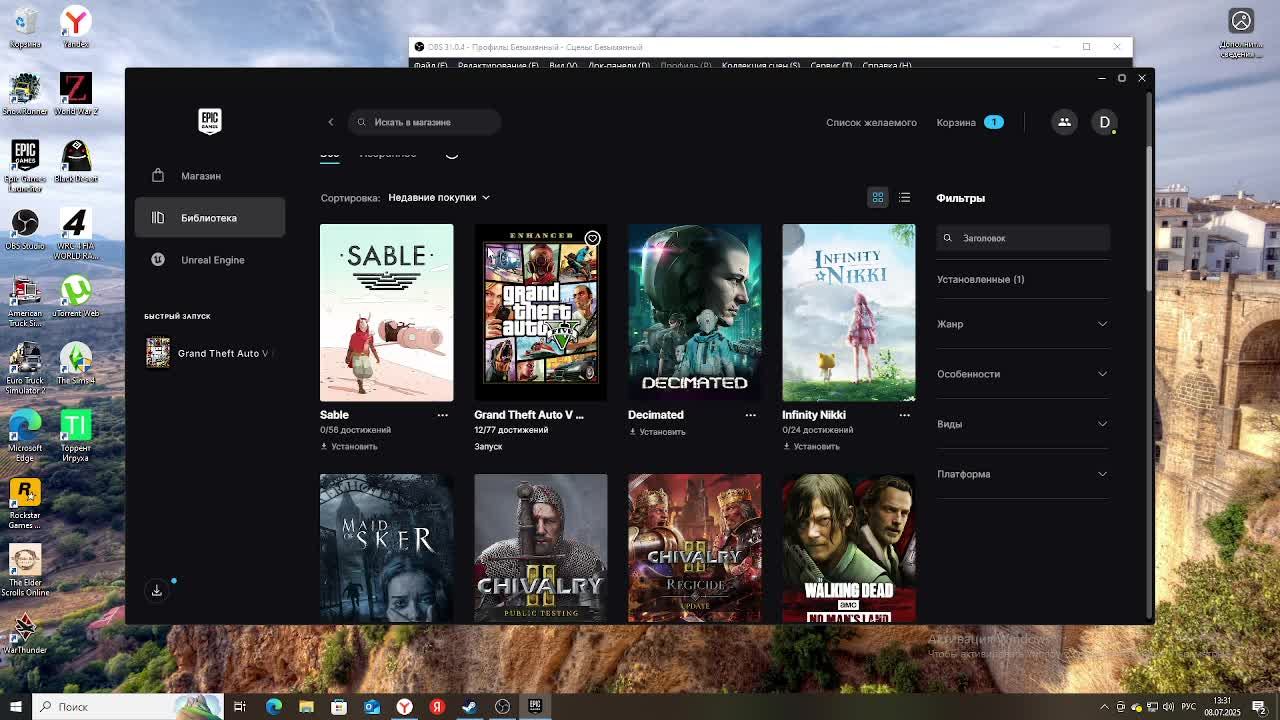Viewport: 1280px width, 720px height.
Task: Open the notification center icon
Action: click(x=1259, y=707)
